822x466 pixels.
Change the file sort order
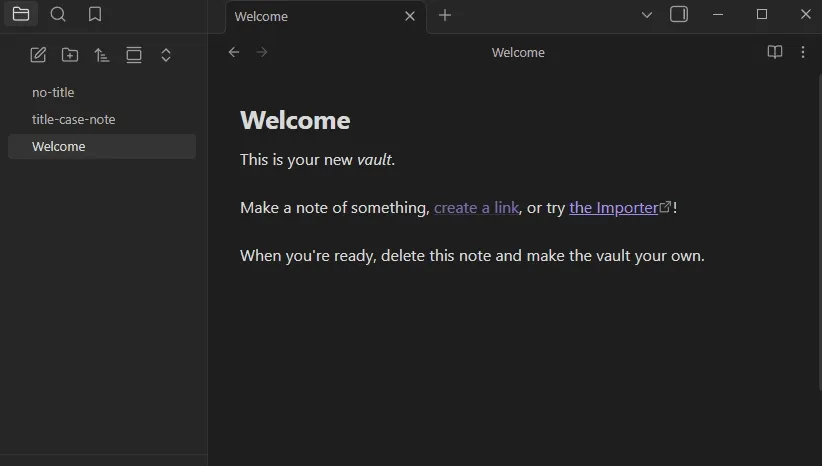pyautogui.click(x=102, y=55)
